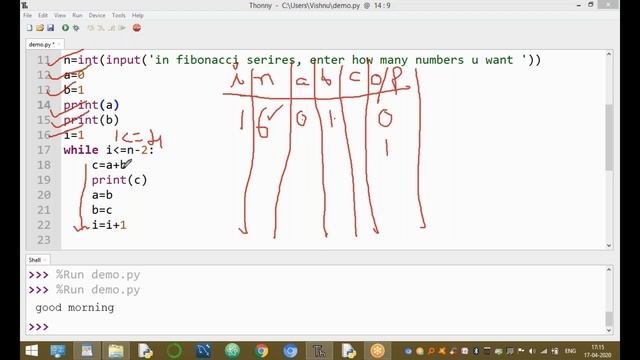Save the file with the floppy disk icon
Viewport: 640px width, 360px height.
pyautogui.click(x=50, y=28)
